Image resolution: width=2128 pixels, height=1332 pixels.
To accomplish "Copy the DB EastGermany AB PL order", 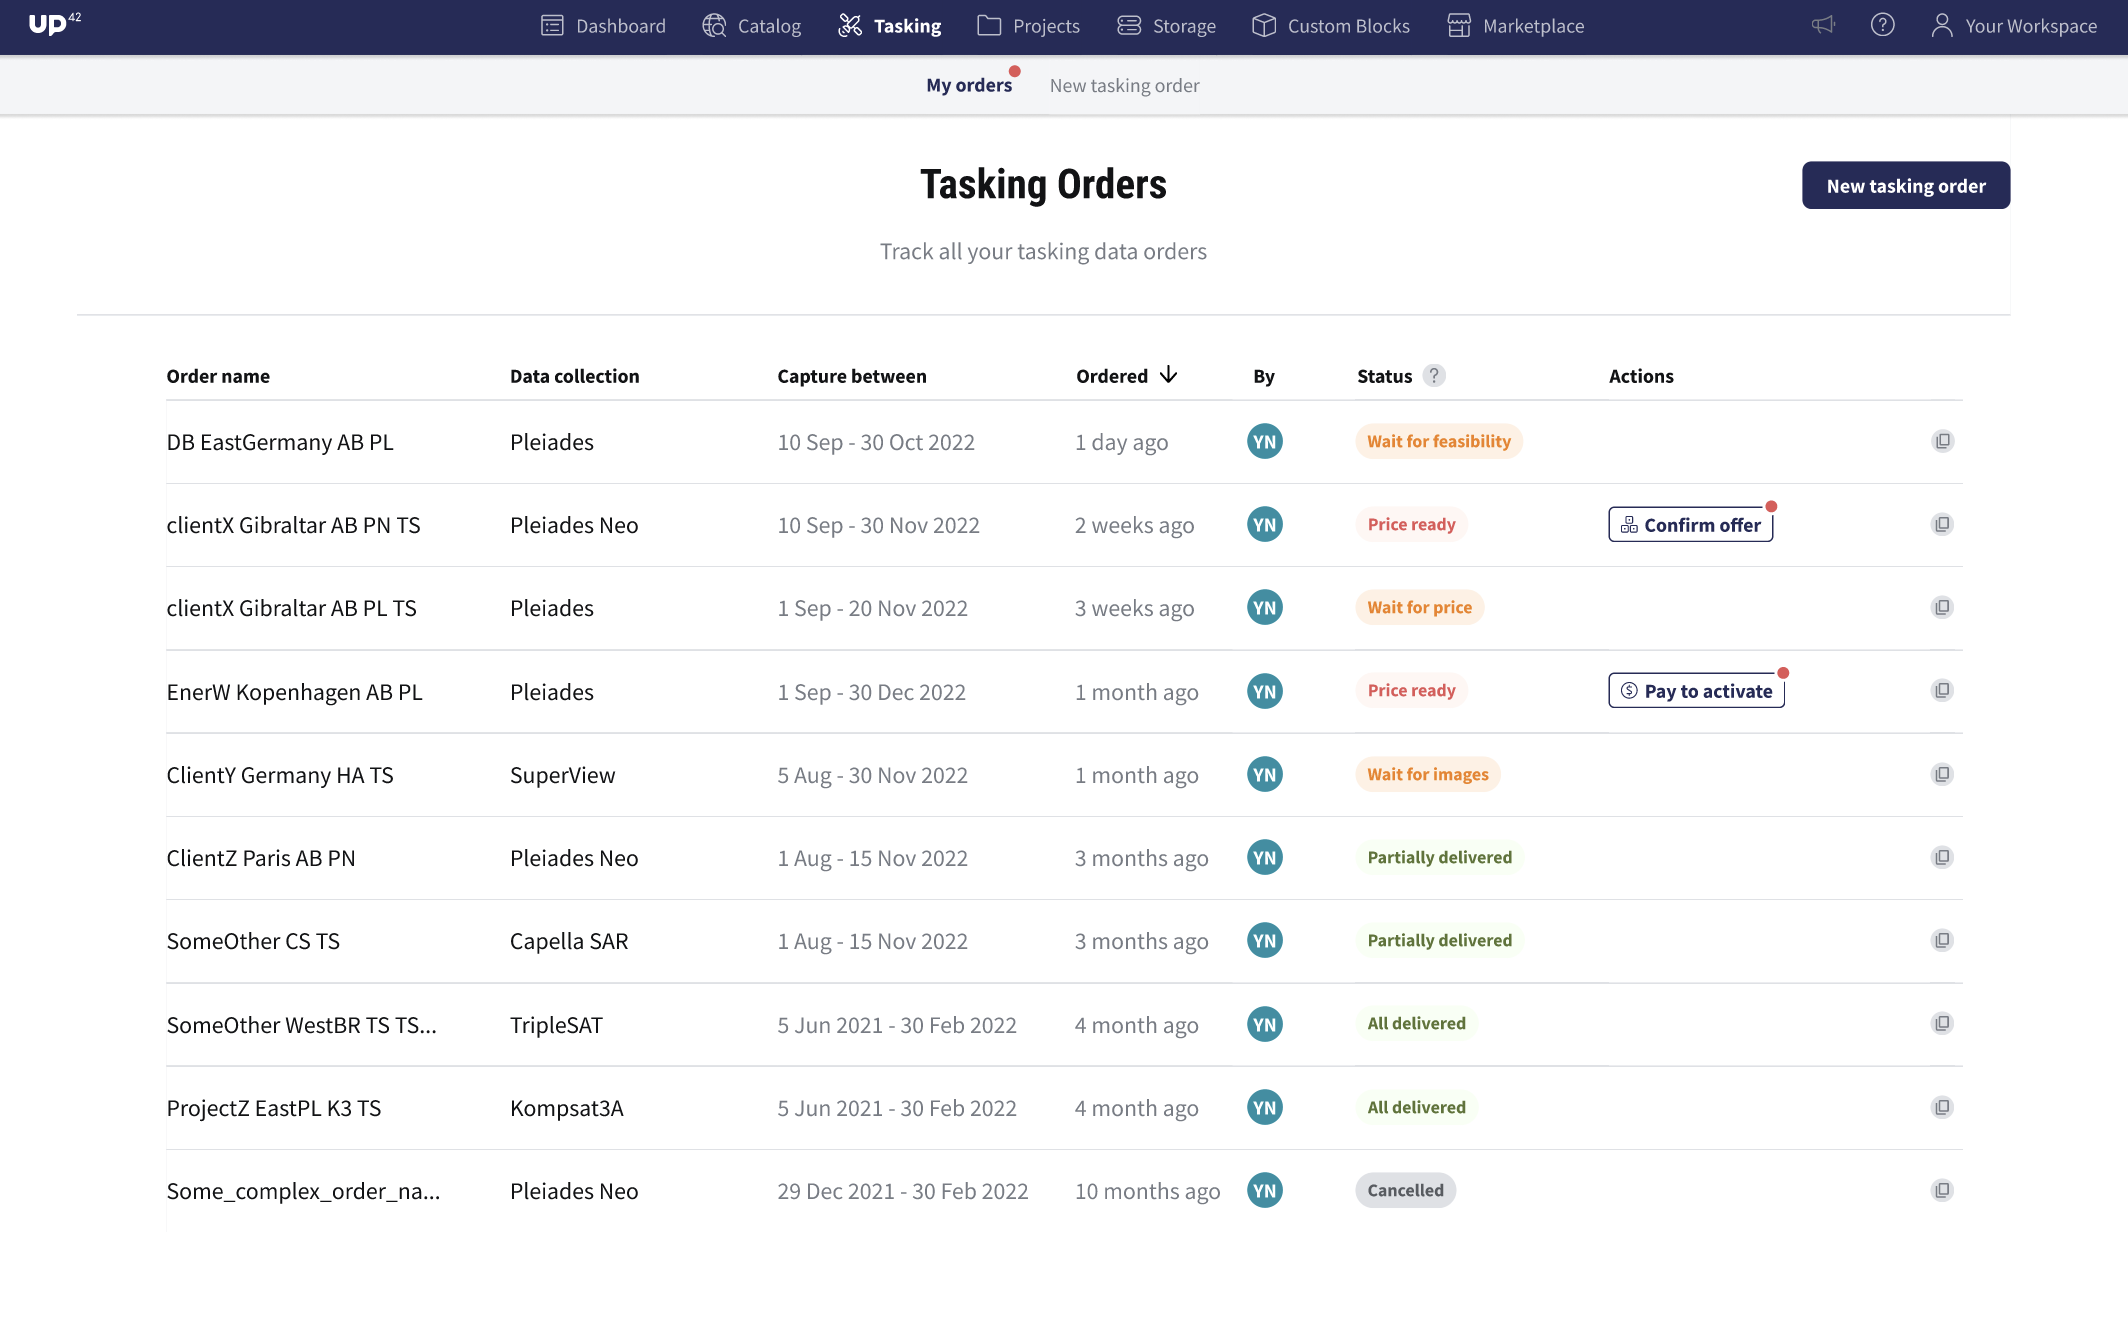I will click(x=1942, y=441).
